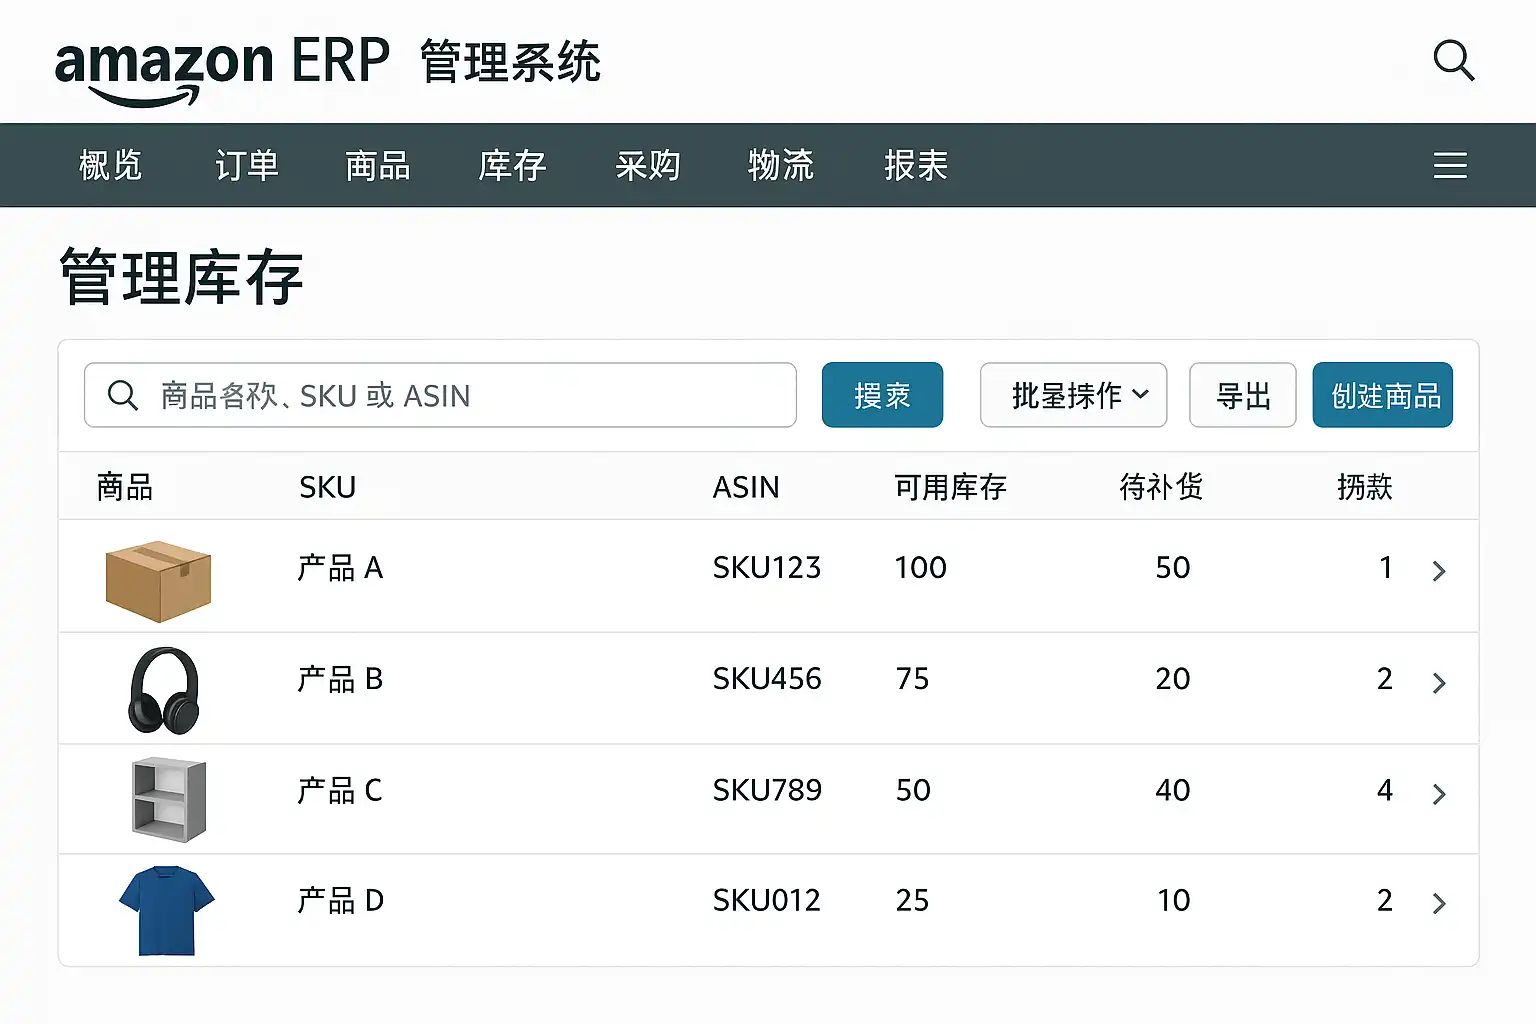1536x1024 pixels.
Task: Expand the 产品 B row chevron
Action: pos(1439,683)
